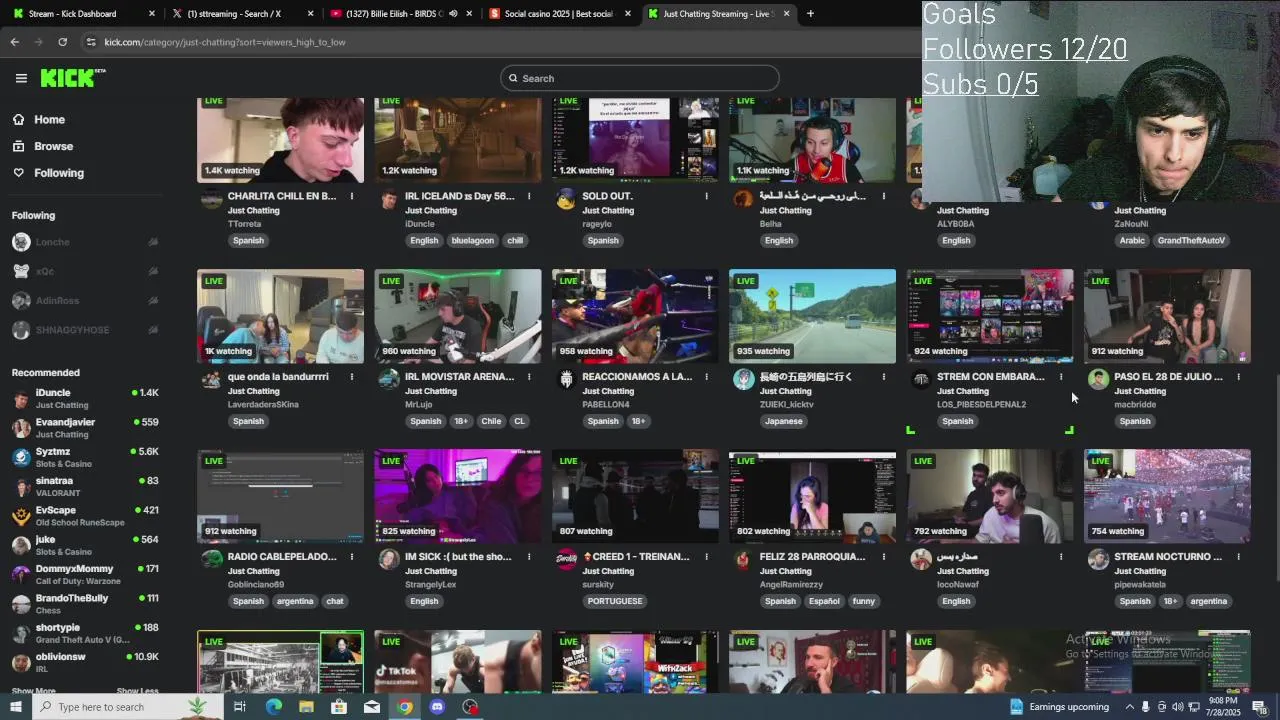Open the highway stream thumbnail with 935 watching

pyautogui.click(x=812, y=316)
